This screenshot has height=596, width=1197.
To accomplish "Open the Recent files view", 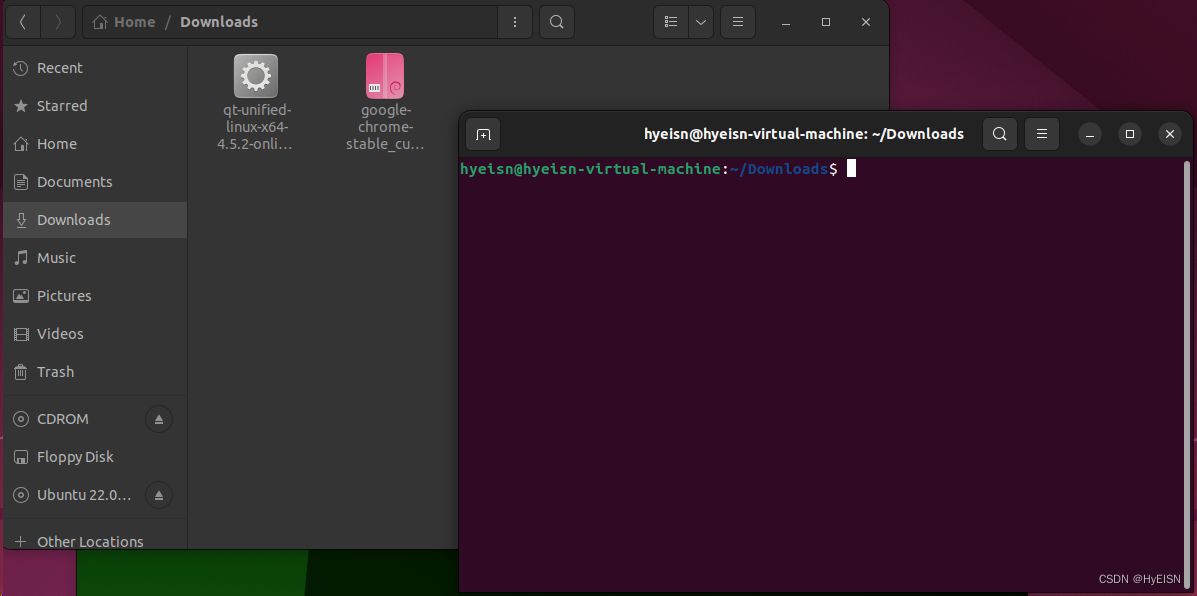I will [58, 67].
